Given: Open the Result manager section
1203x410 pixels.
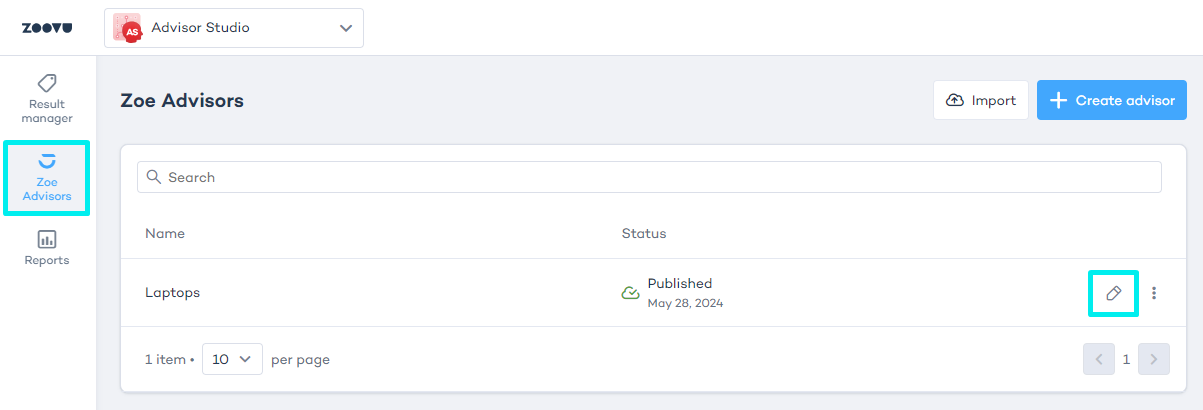Looking at the screenshot, I should coord(47,98).
